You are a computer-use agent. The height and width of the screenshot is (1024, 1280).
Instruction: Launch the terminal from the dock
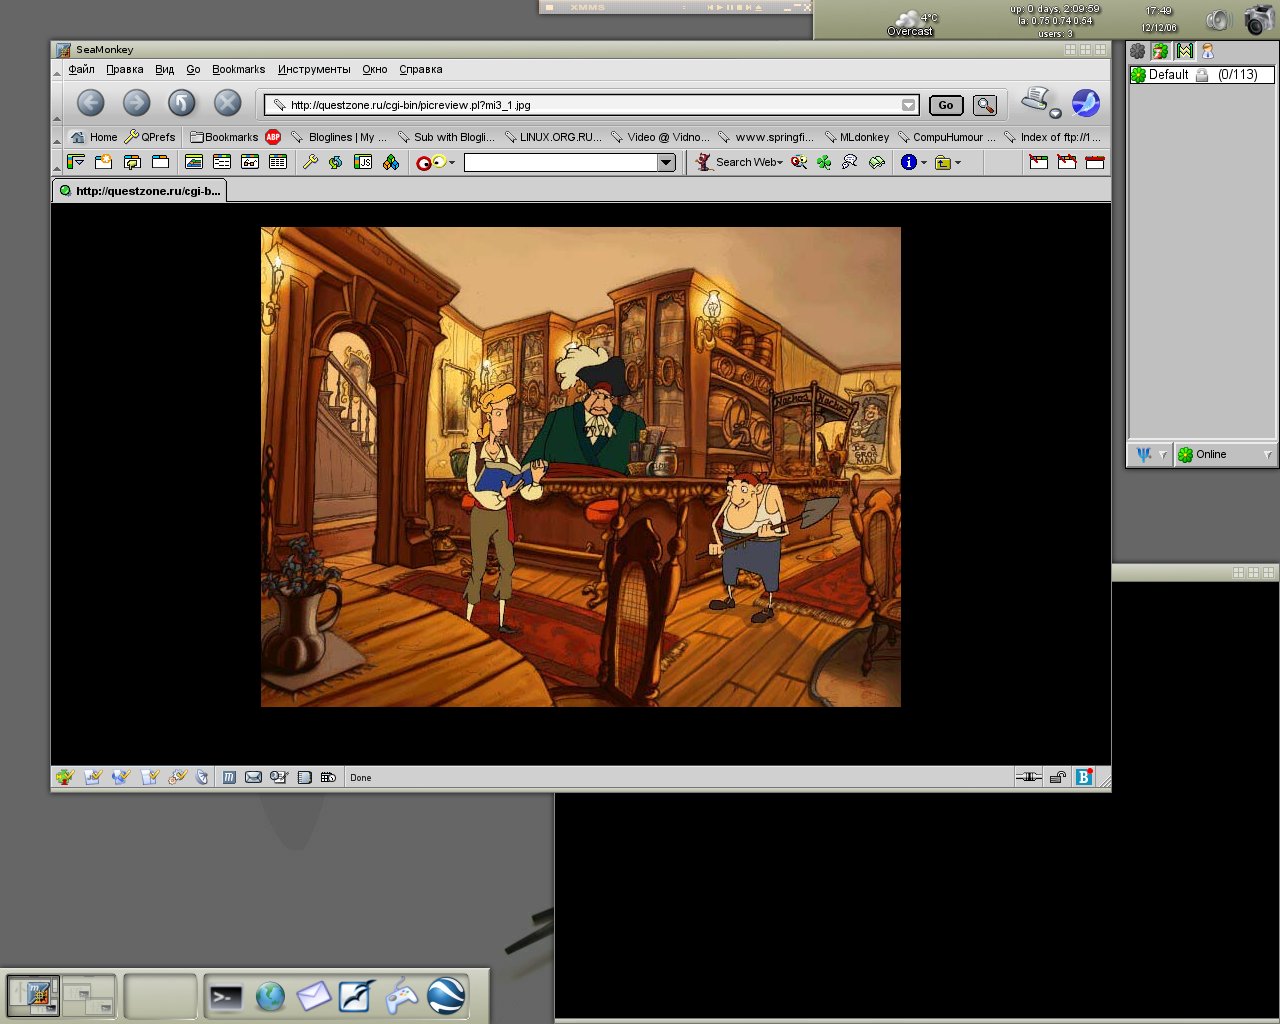(x=226, y=996)
